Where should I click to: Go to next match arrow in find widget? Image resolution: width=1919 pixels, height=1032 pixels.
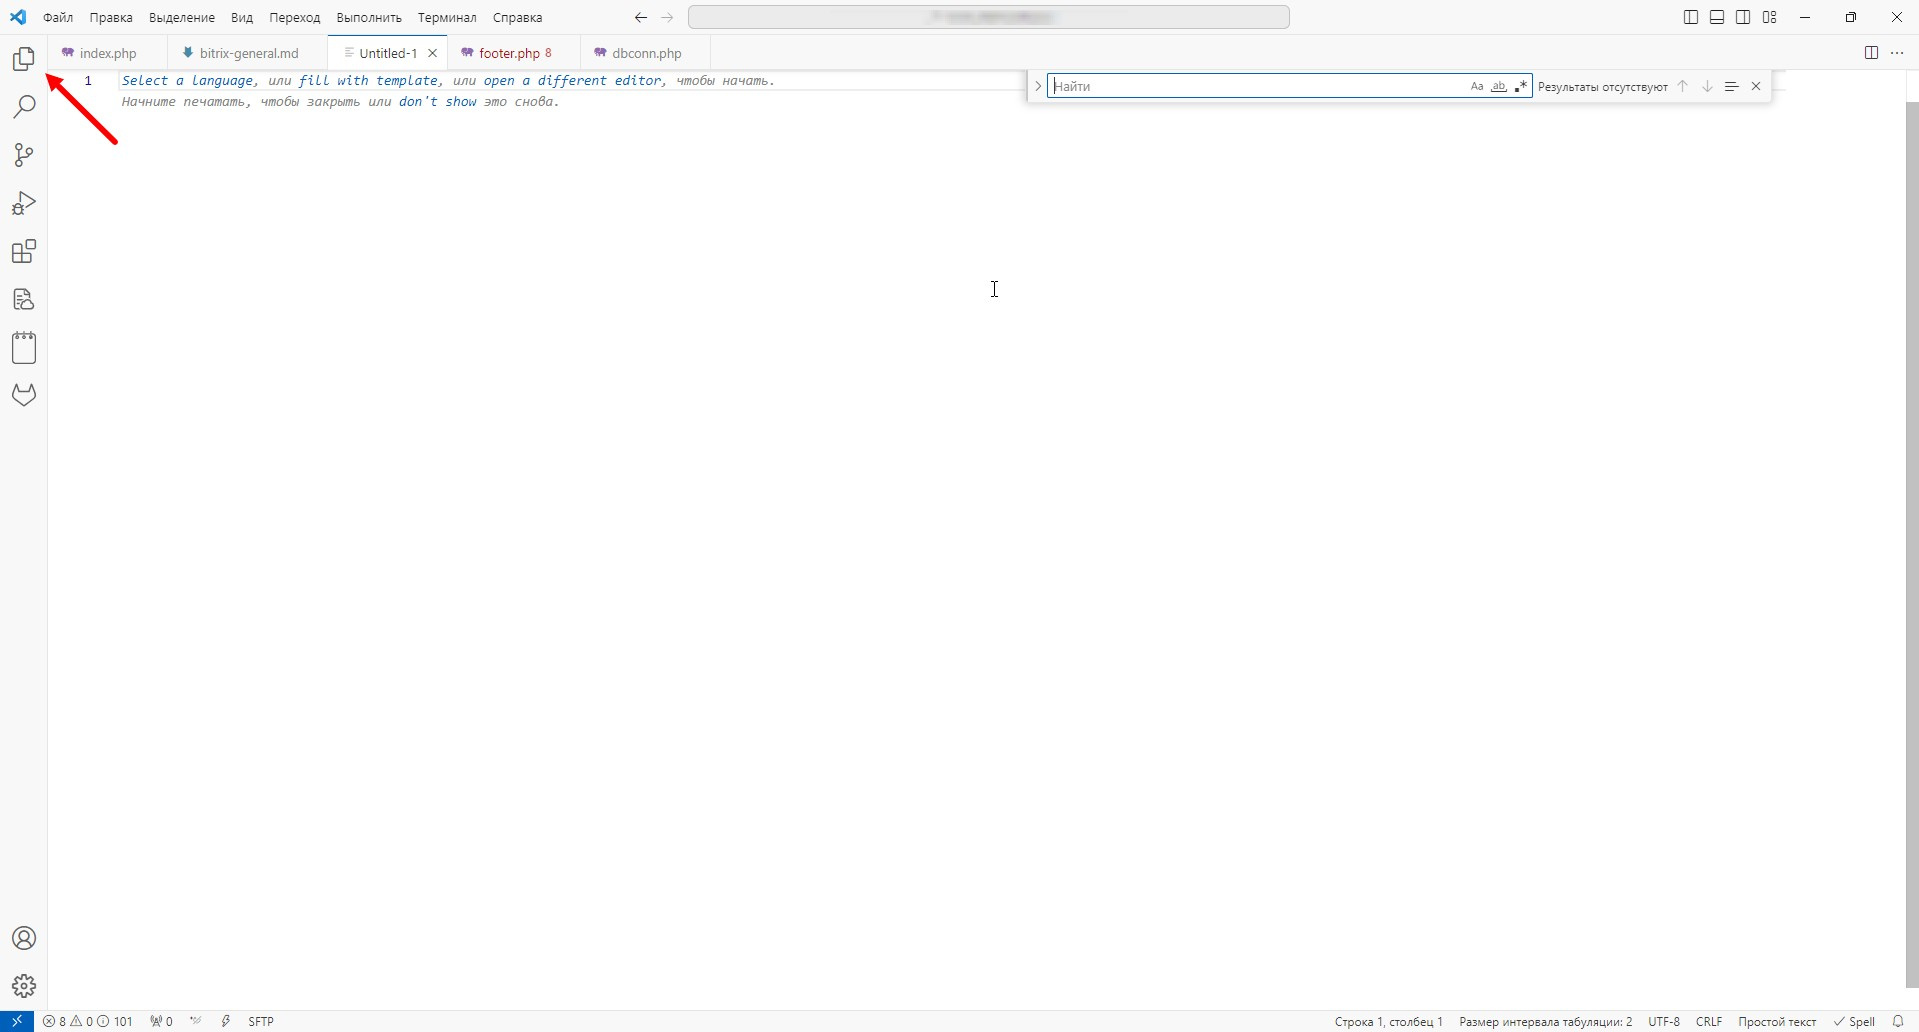point(1708,87)
